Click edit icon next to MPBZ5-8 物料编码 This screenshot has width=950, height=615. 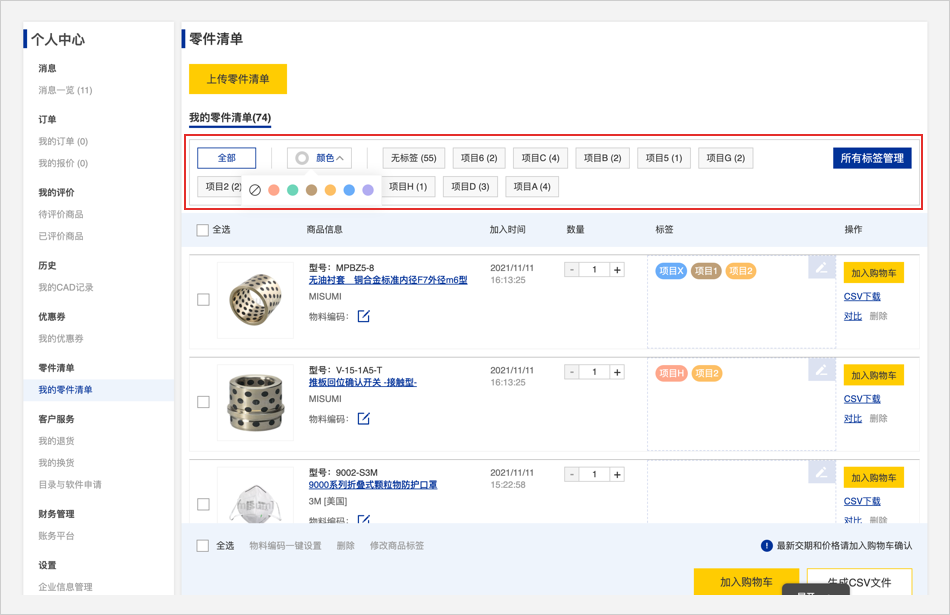[x=364, y=316]
